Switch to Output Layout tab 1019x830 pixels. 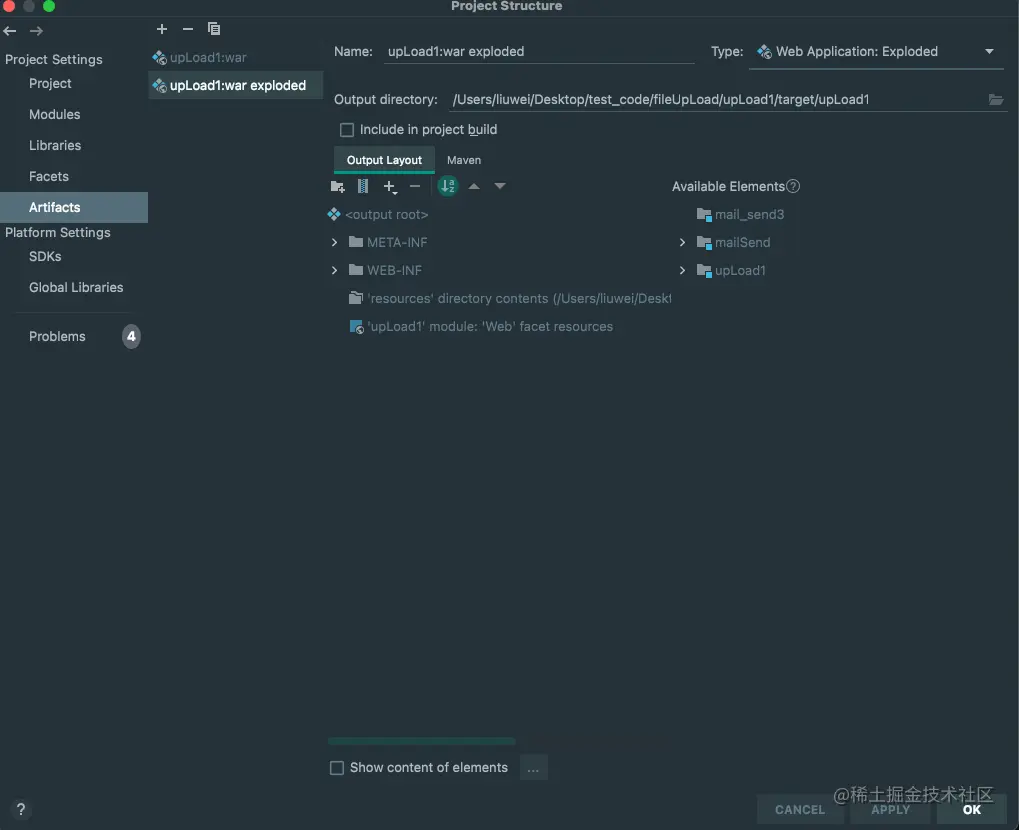[384, 160]
